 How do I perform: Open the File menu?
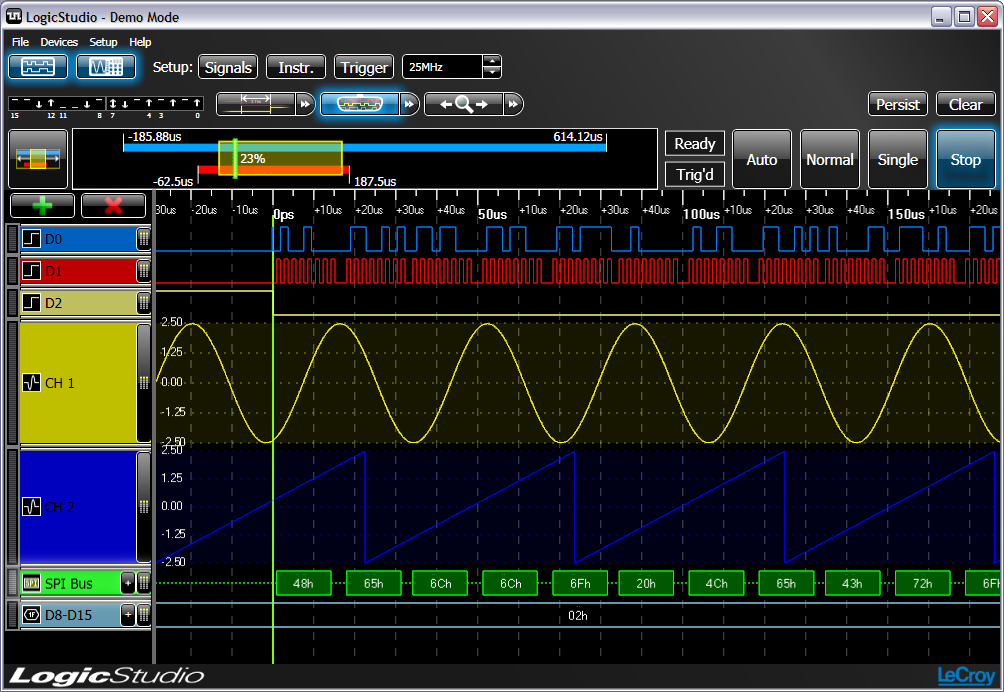coord(20,42)
